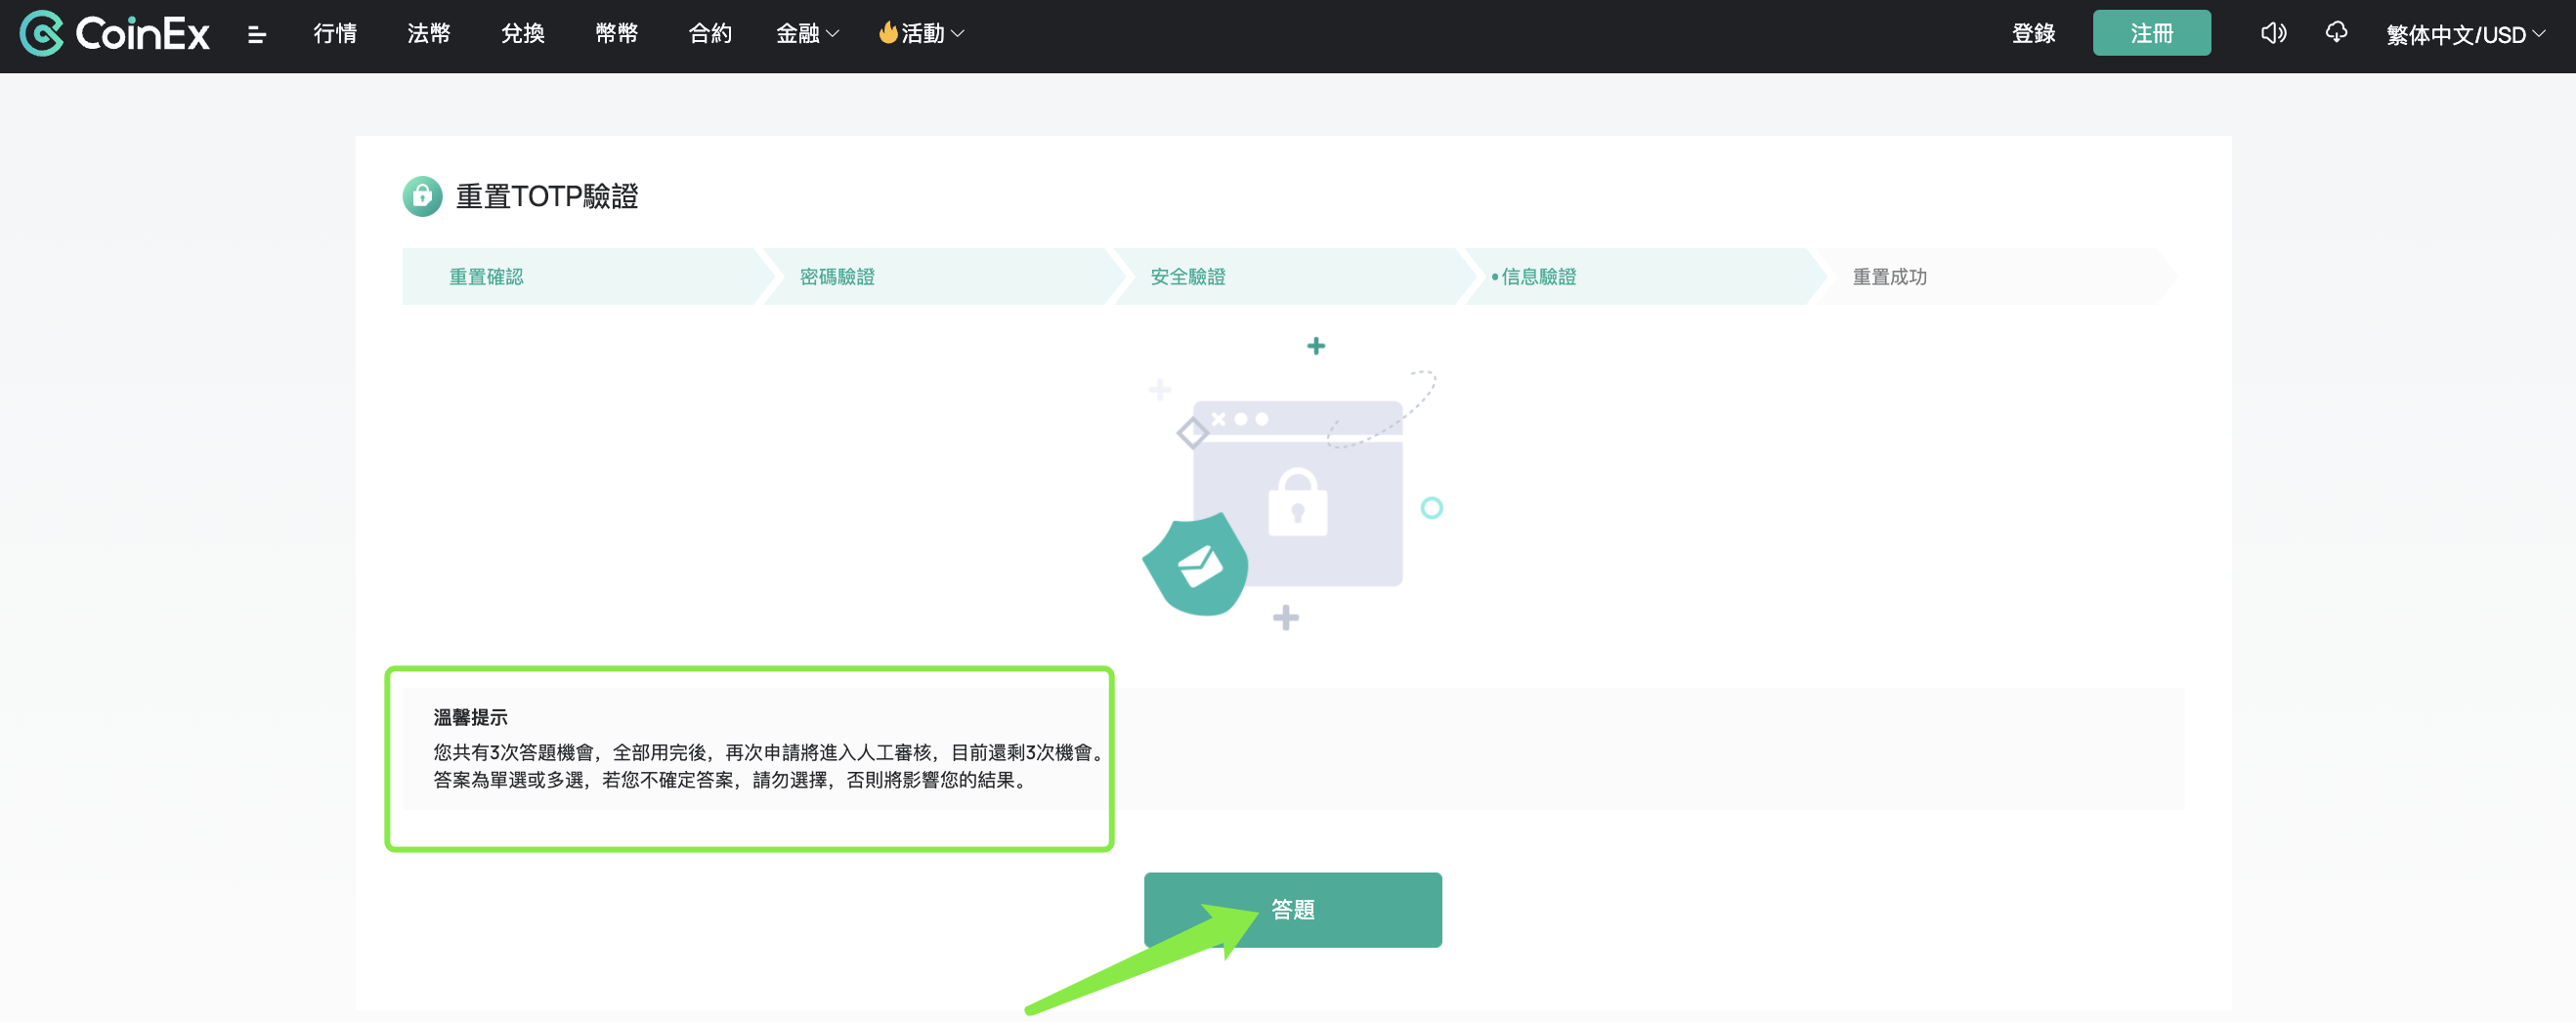
Task: Click the green shield envelope icon
Action: (1197, 565)
